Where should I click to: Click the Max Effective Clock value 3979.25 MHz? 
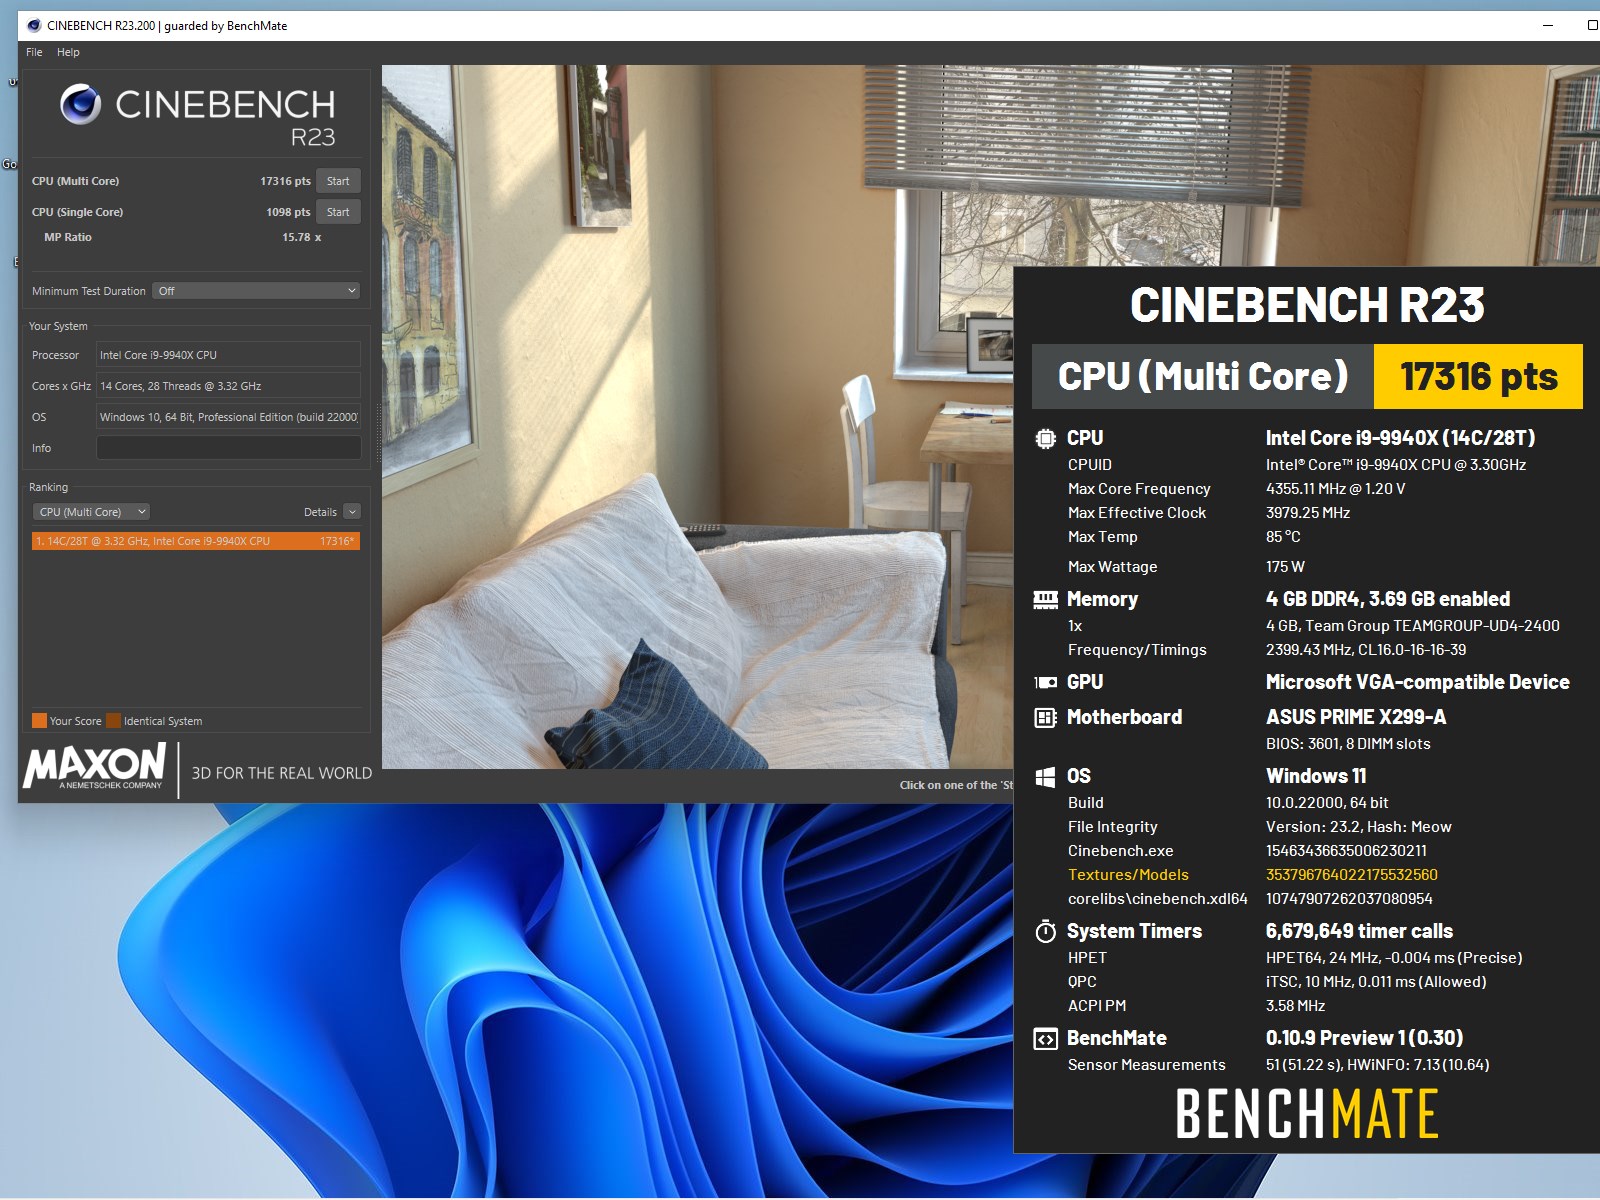tap(1307, 513)
